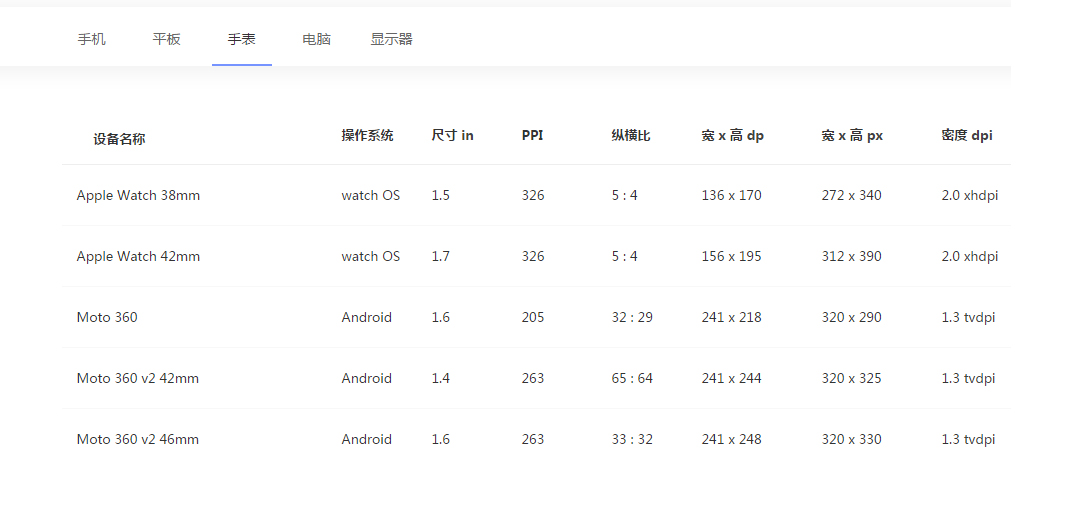Select the Moto 360 v2 46mm row

point(138,440)
